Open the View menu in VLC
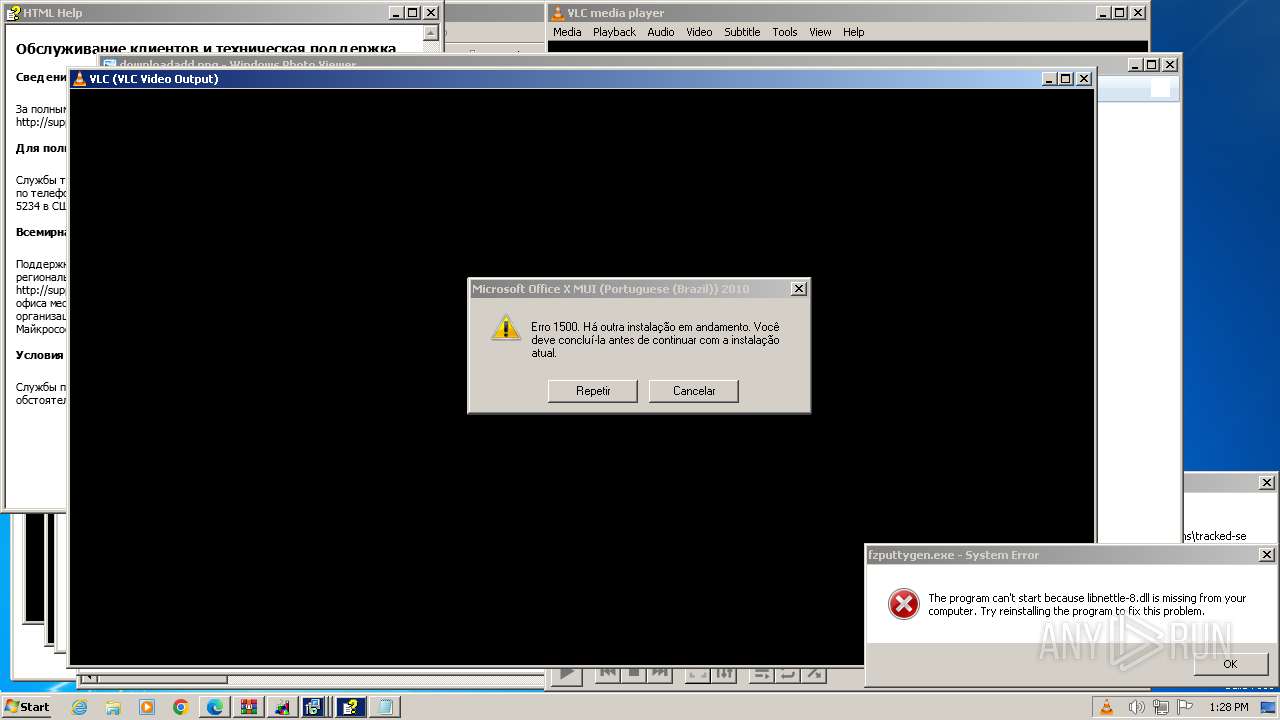 (820, 32)
